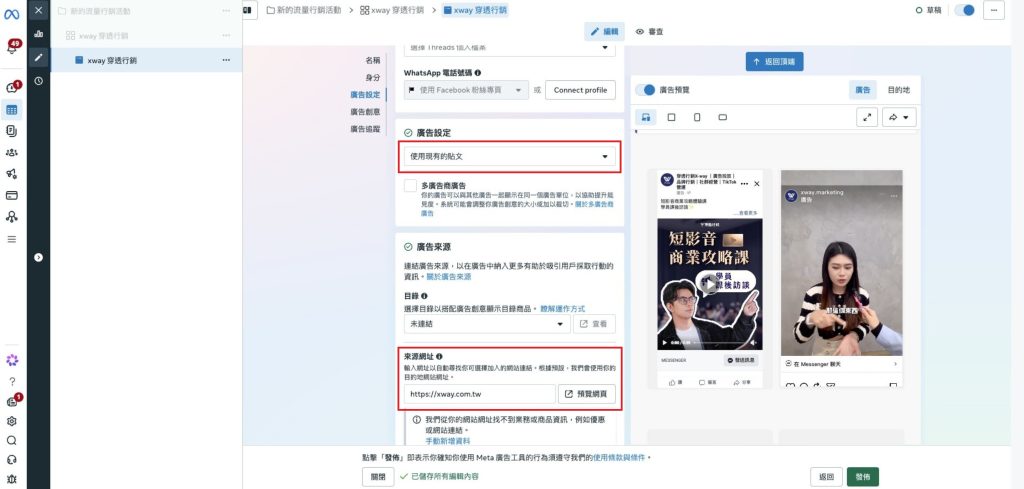The height and width of the screenshot is (489, 1024).
Task: Select the square preview format icon
Action: coord(671,117)
